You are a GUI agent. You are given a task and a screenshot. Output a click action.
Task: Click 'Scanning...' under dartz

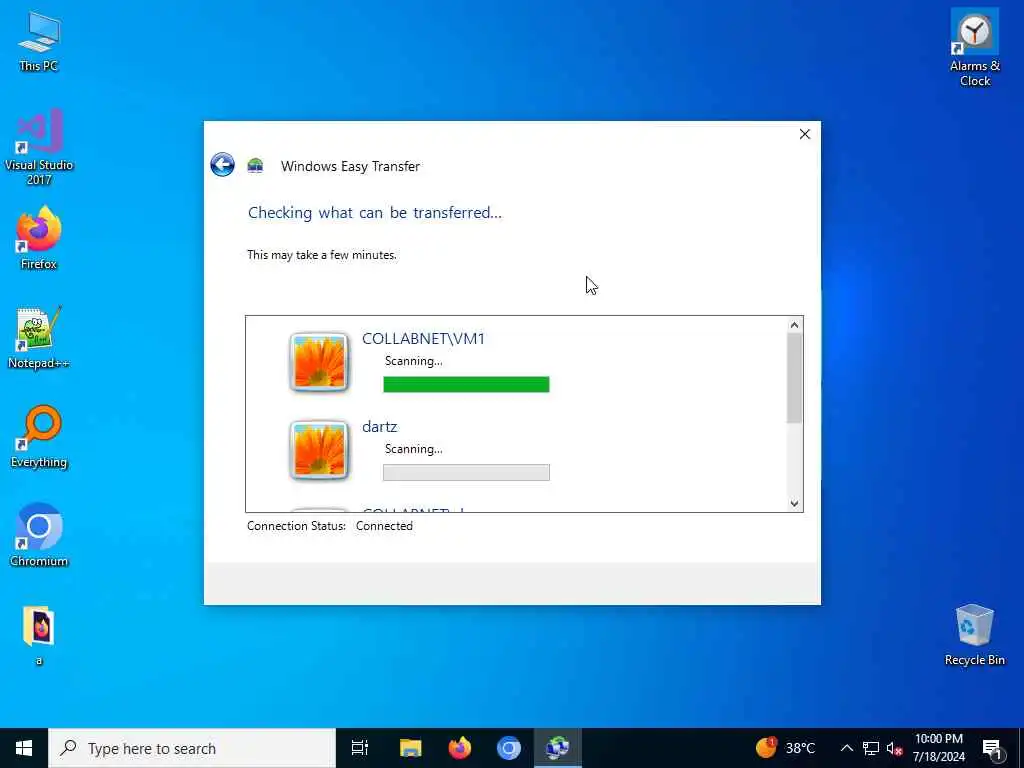413,449
